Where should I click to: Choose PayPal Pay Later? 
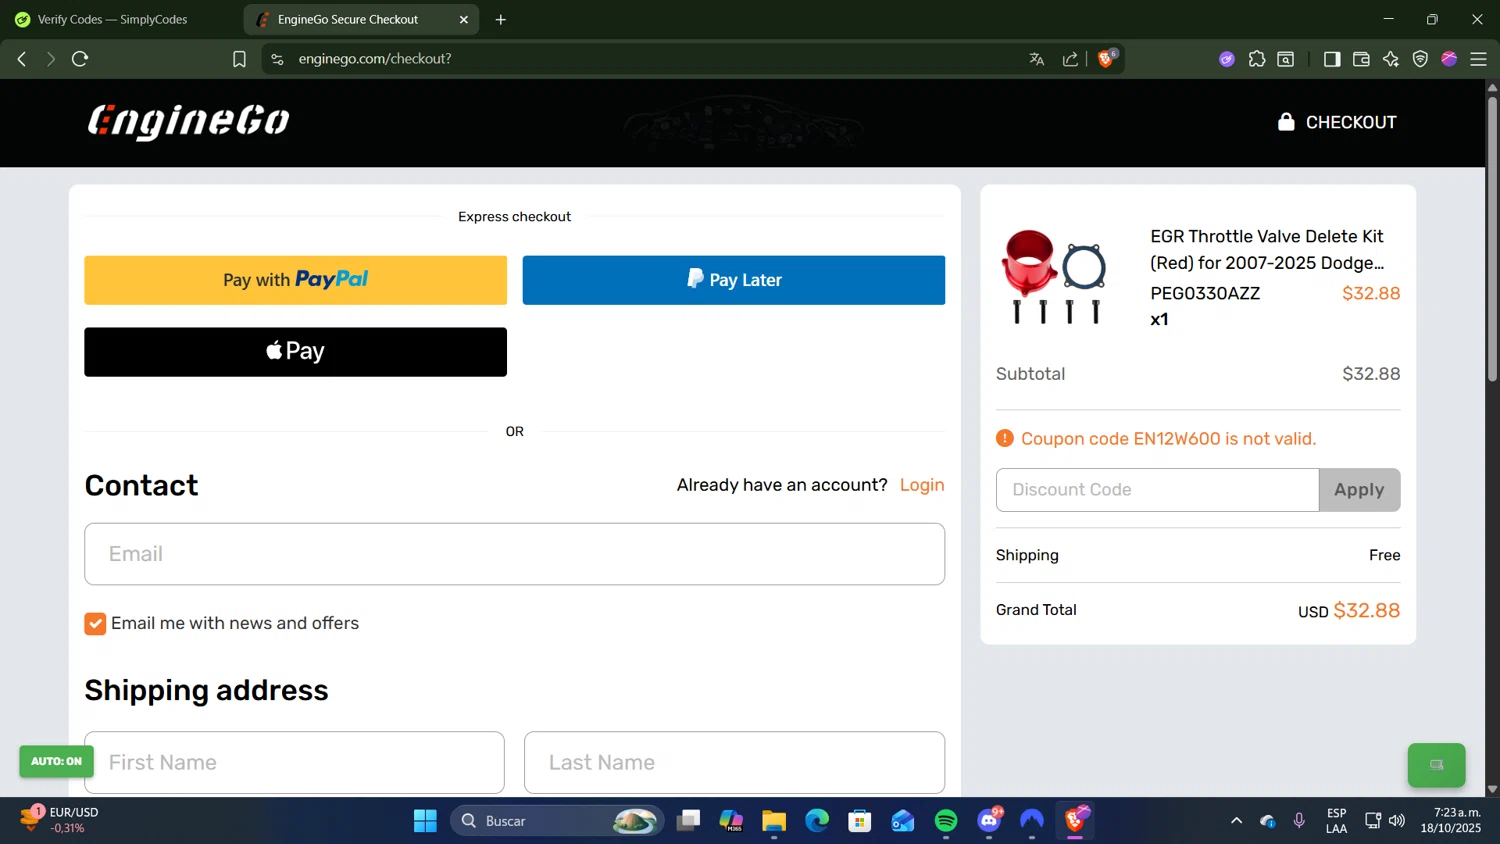pos(734,280)
